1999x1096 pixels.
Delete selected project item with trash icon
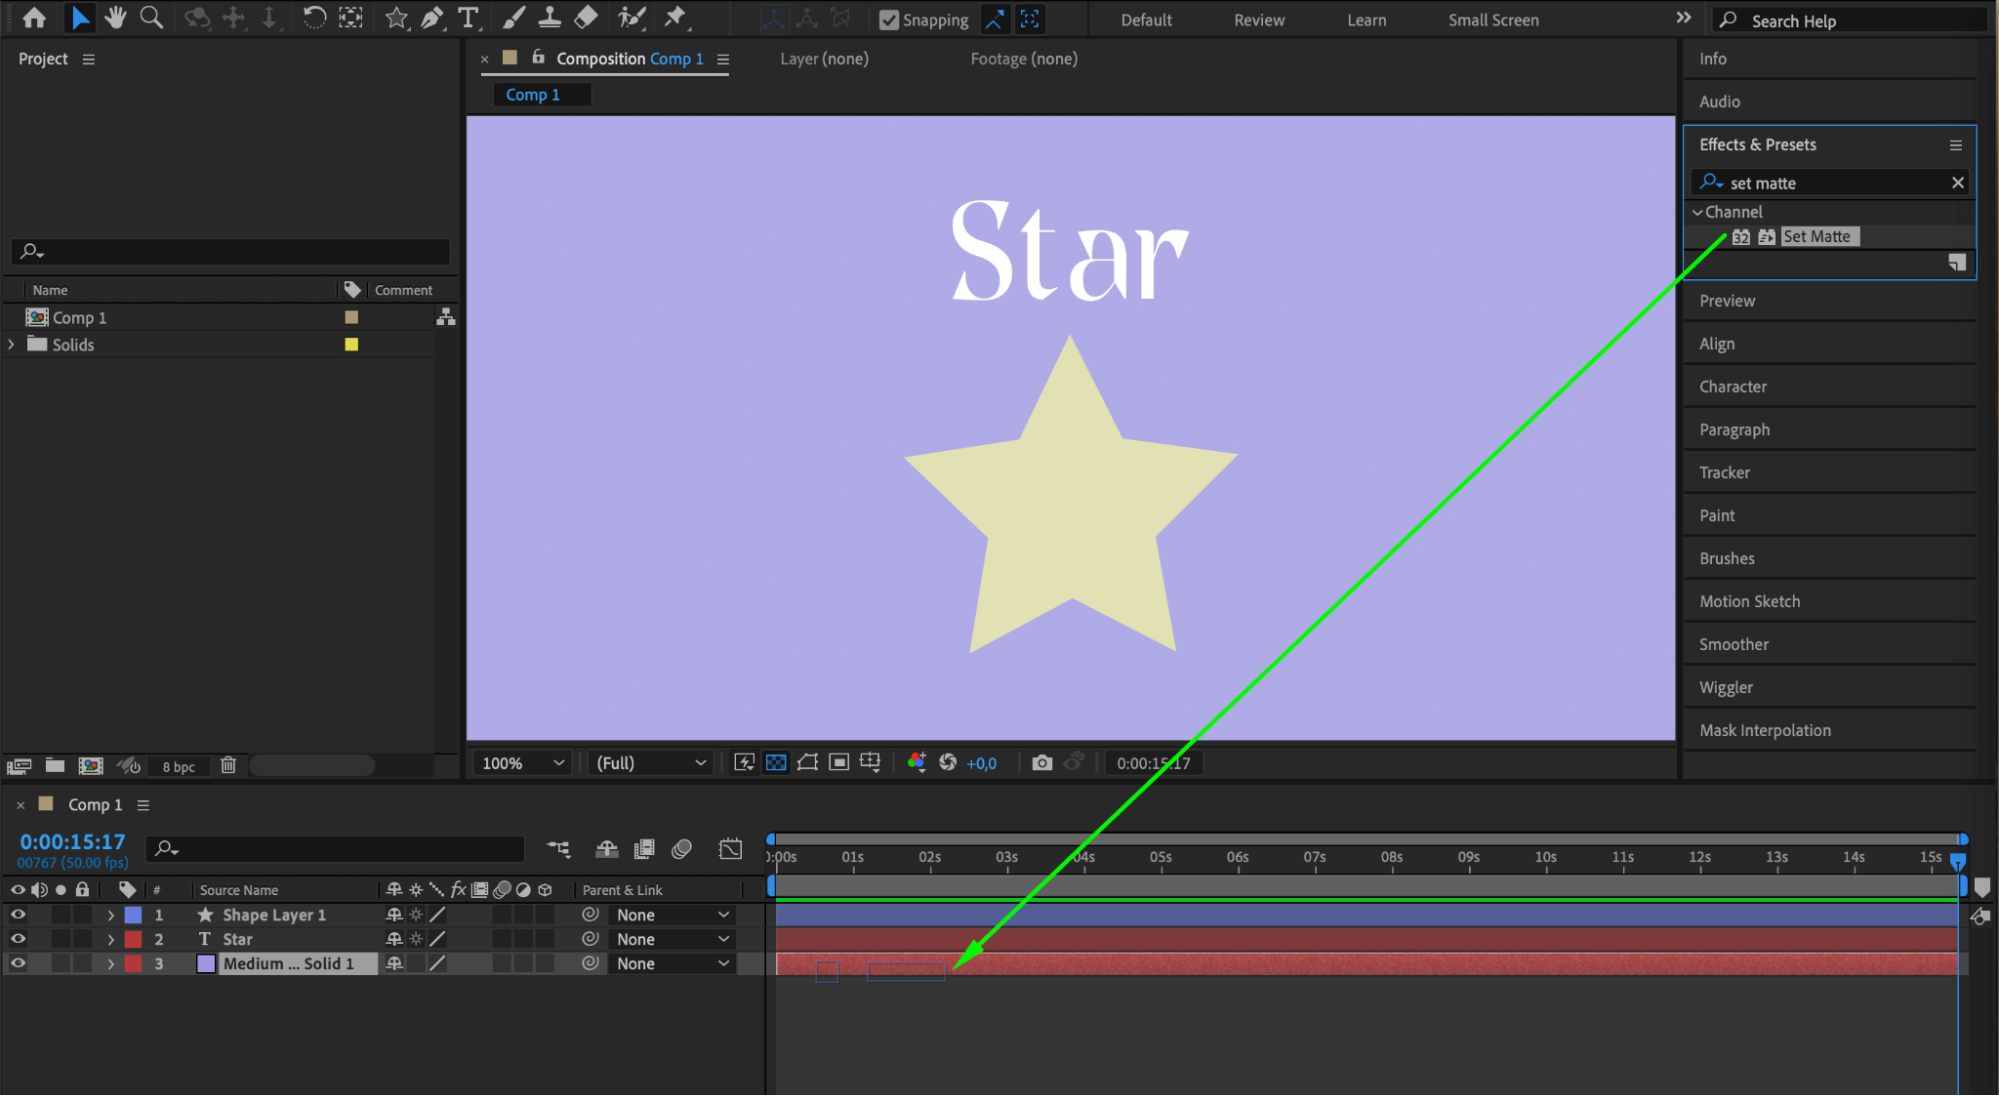228,765
